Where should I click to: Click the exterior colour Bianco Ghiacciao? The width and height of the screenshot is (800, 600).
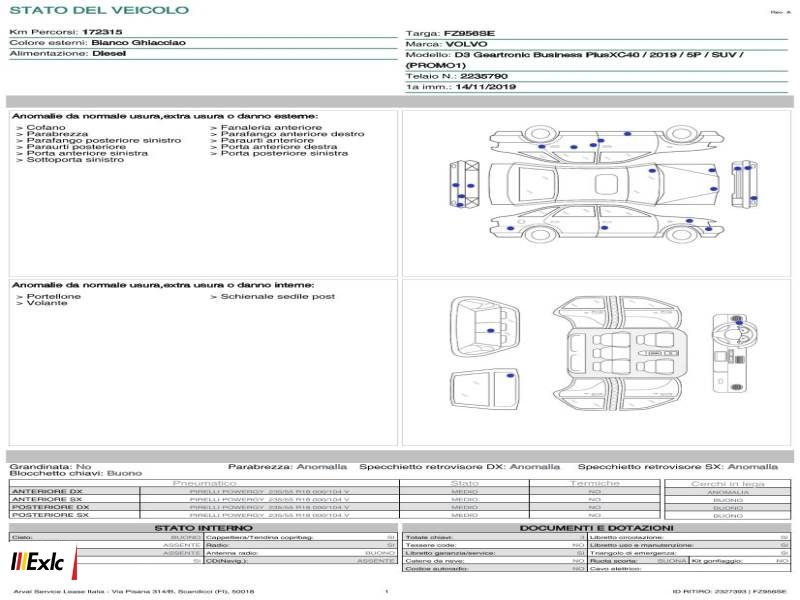[138, 43]
